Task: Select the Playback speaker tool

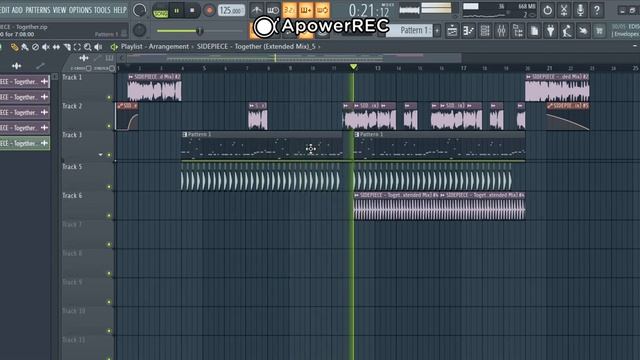Action: pos(98,47)
